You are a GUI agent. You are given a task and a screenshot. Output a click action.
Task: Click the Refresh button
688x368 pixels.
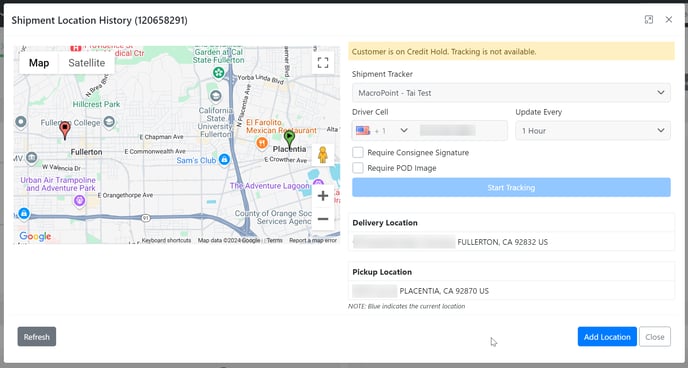(37, 337)
